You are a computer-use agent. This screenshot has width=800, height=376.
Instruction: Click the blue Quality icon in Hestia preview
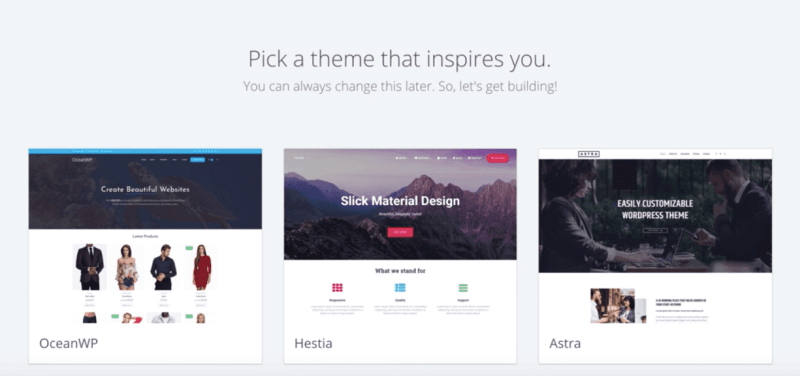click(x=400, y=288)
